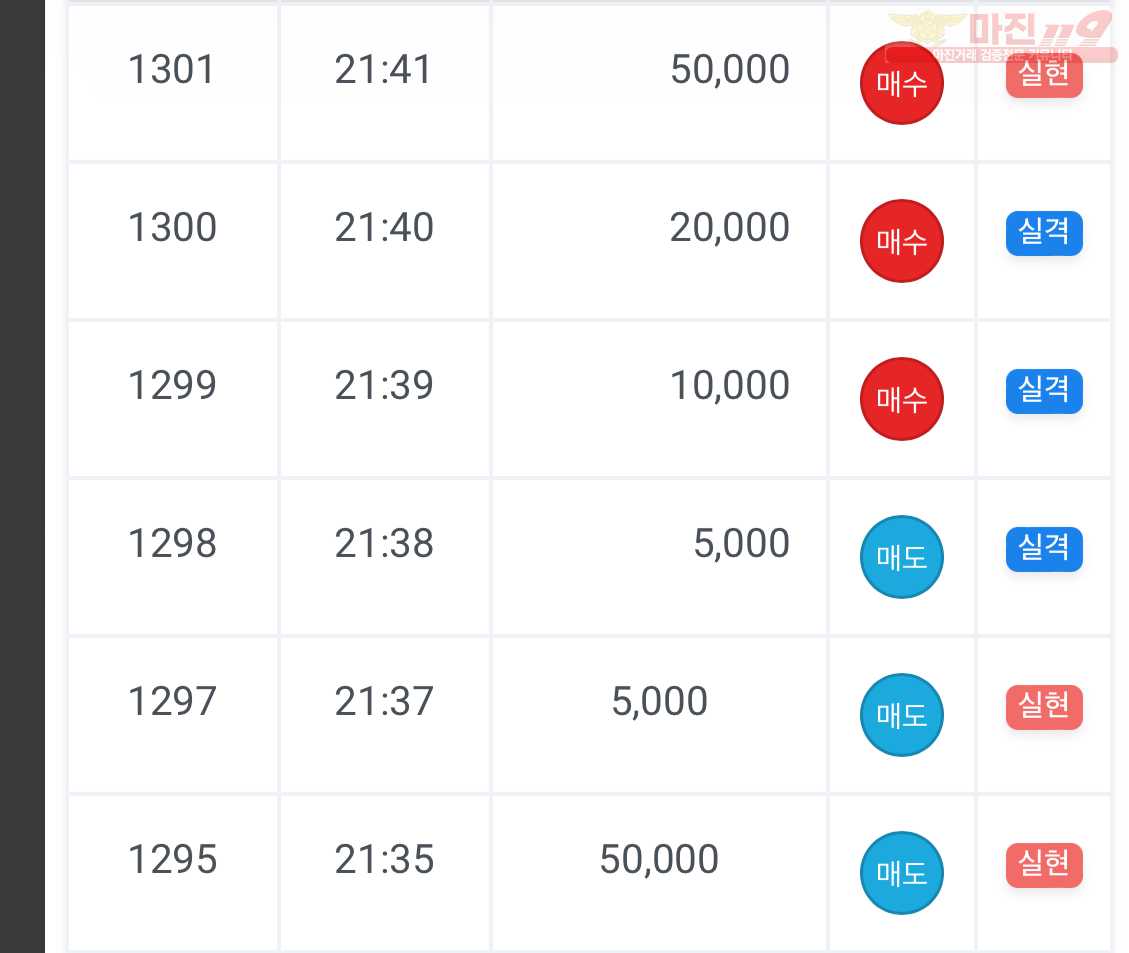Image resolution: width=1129 pixels, height=953 pixels.
Task: Click the blue 매도 circle in row 1298
Action: [901, 556]
